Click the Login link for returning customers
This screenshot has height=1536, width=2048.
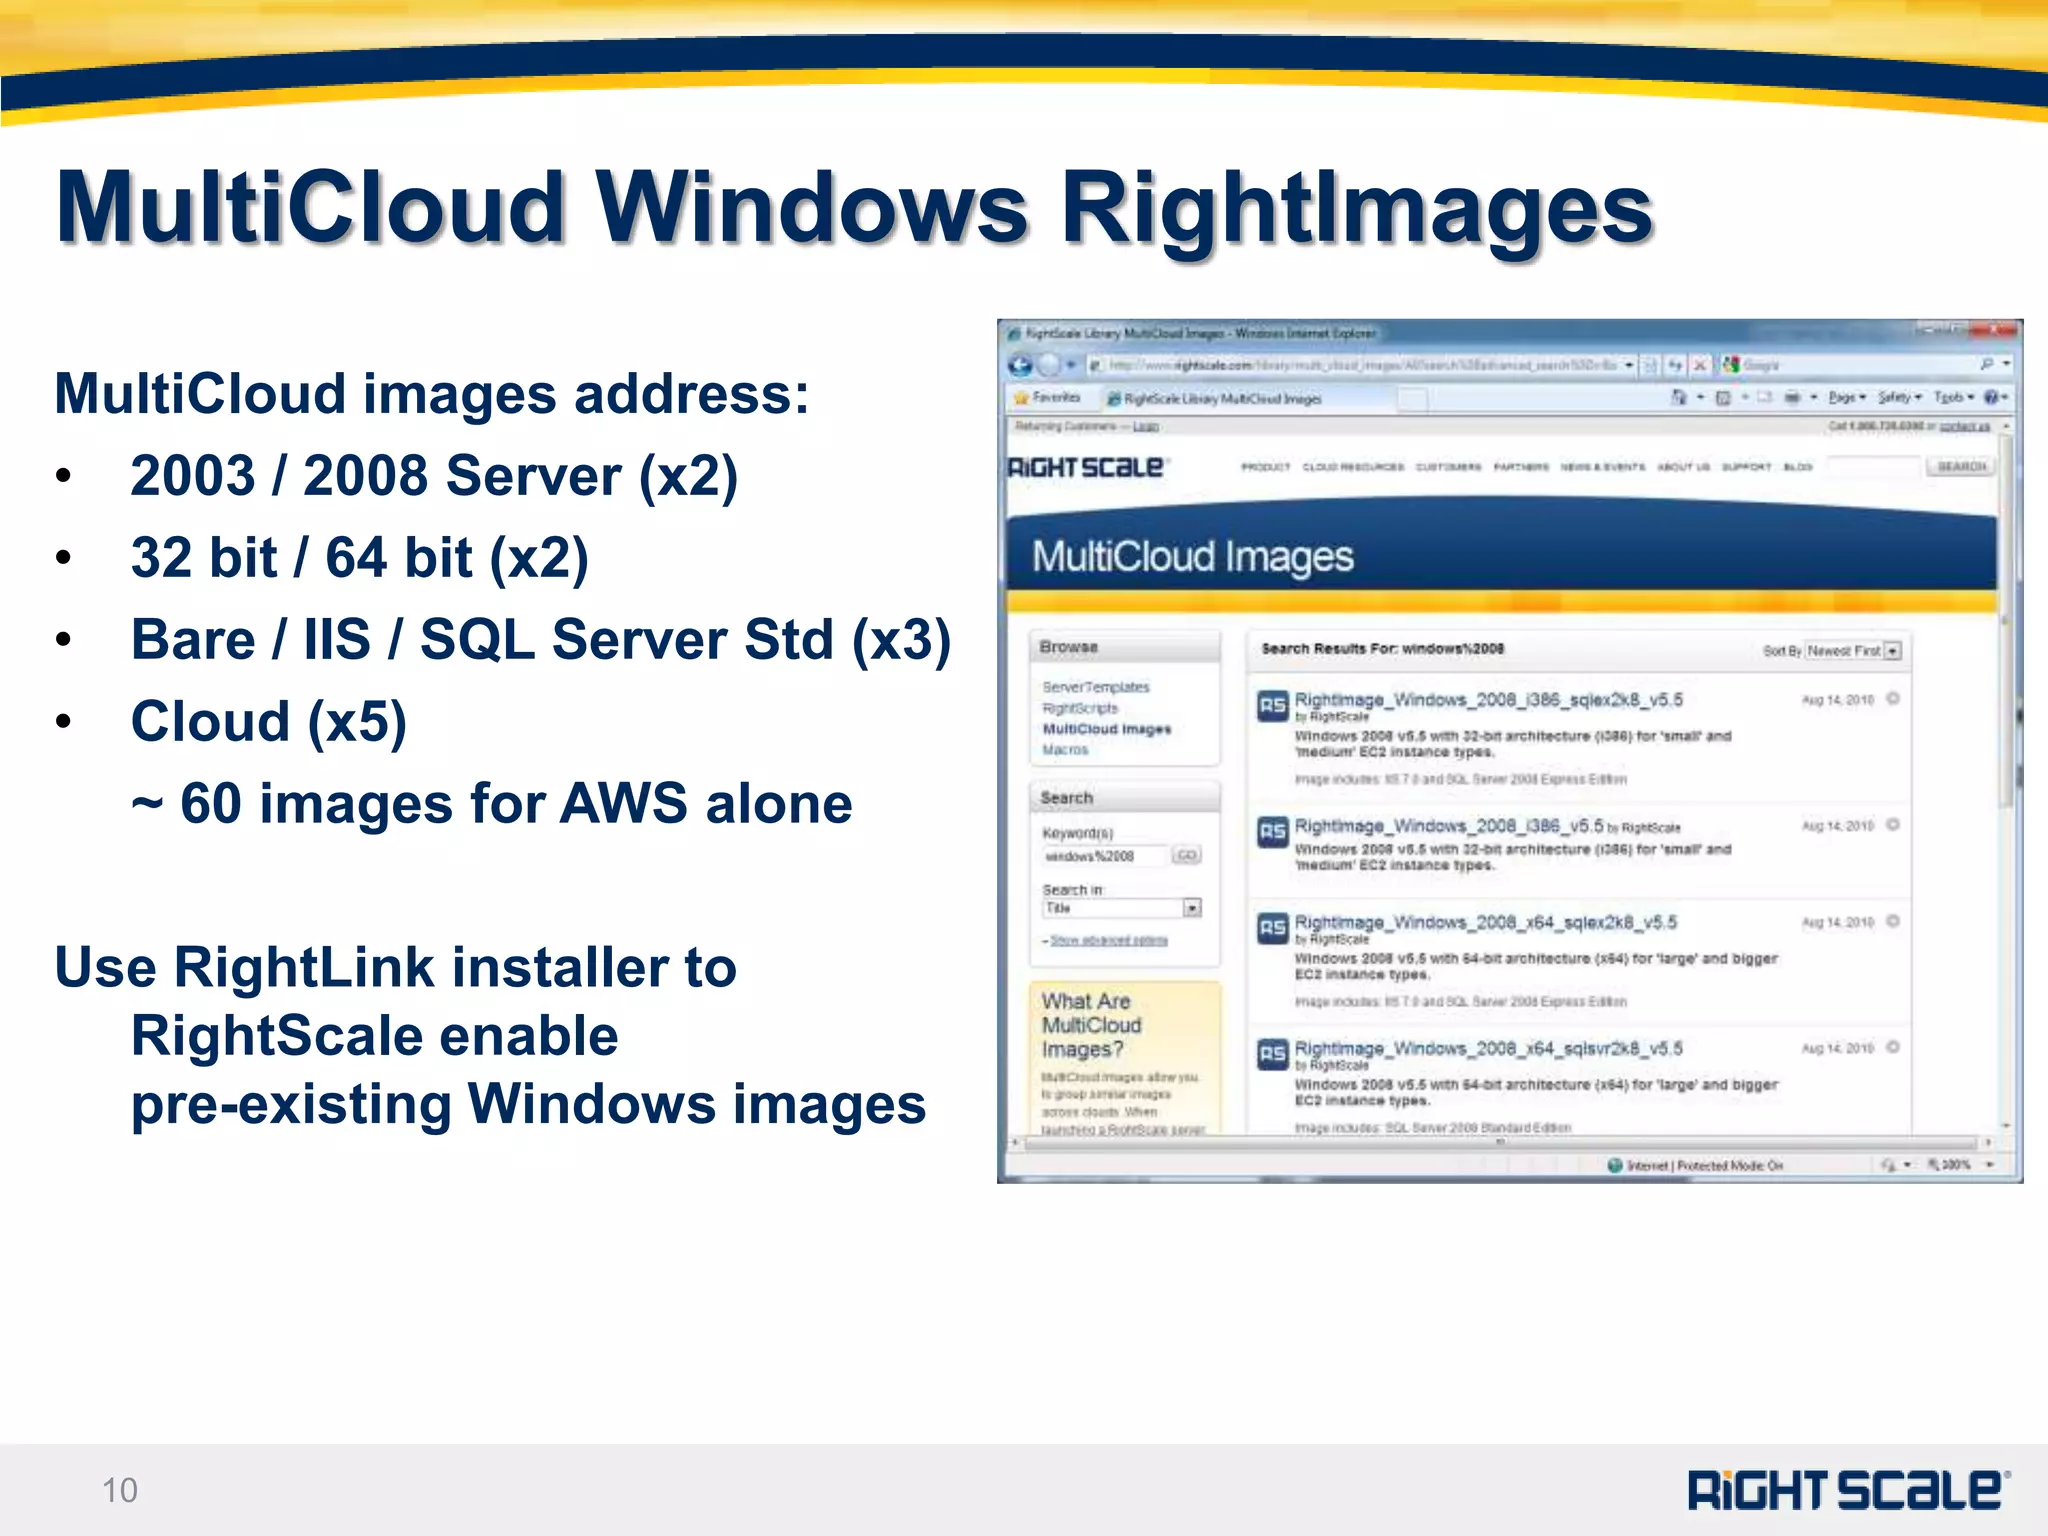pyautogui.click(x=1146, y=427)
